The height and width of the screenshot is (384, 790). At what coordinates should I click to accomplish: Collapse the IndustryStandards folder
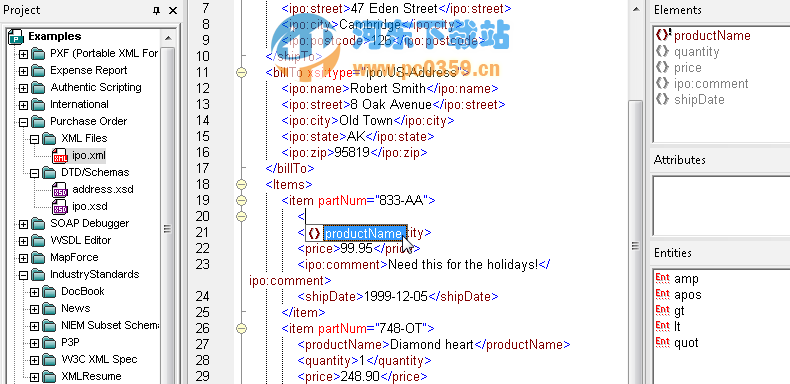coord(23,275)
